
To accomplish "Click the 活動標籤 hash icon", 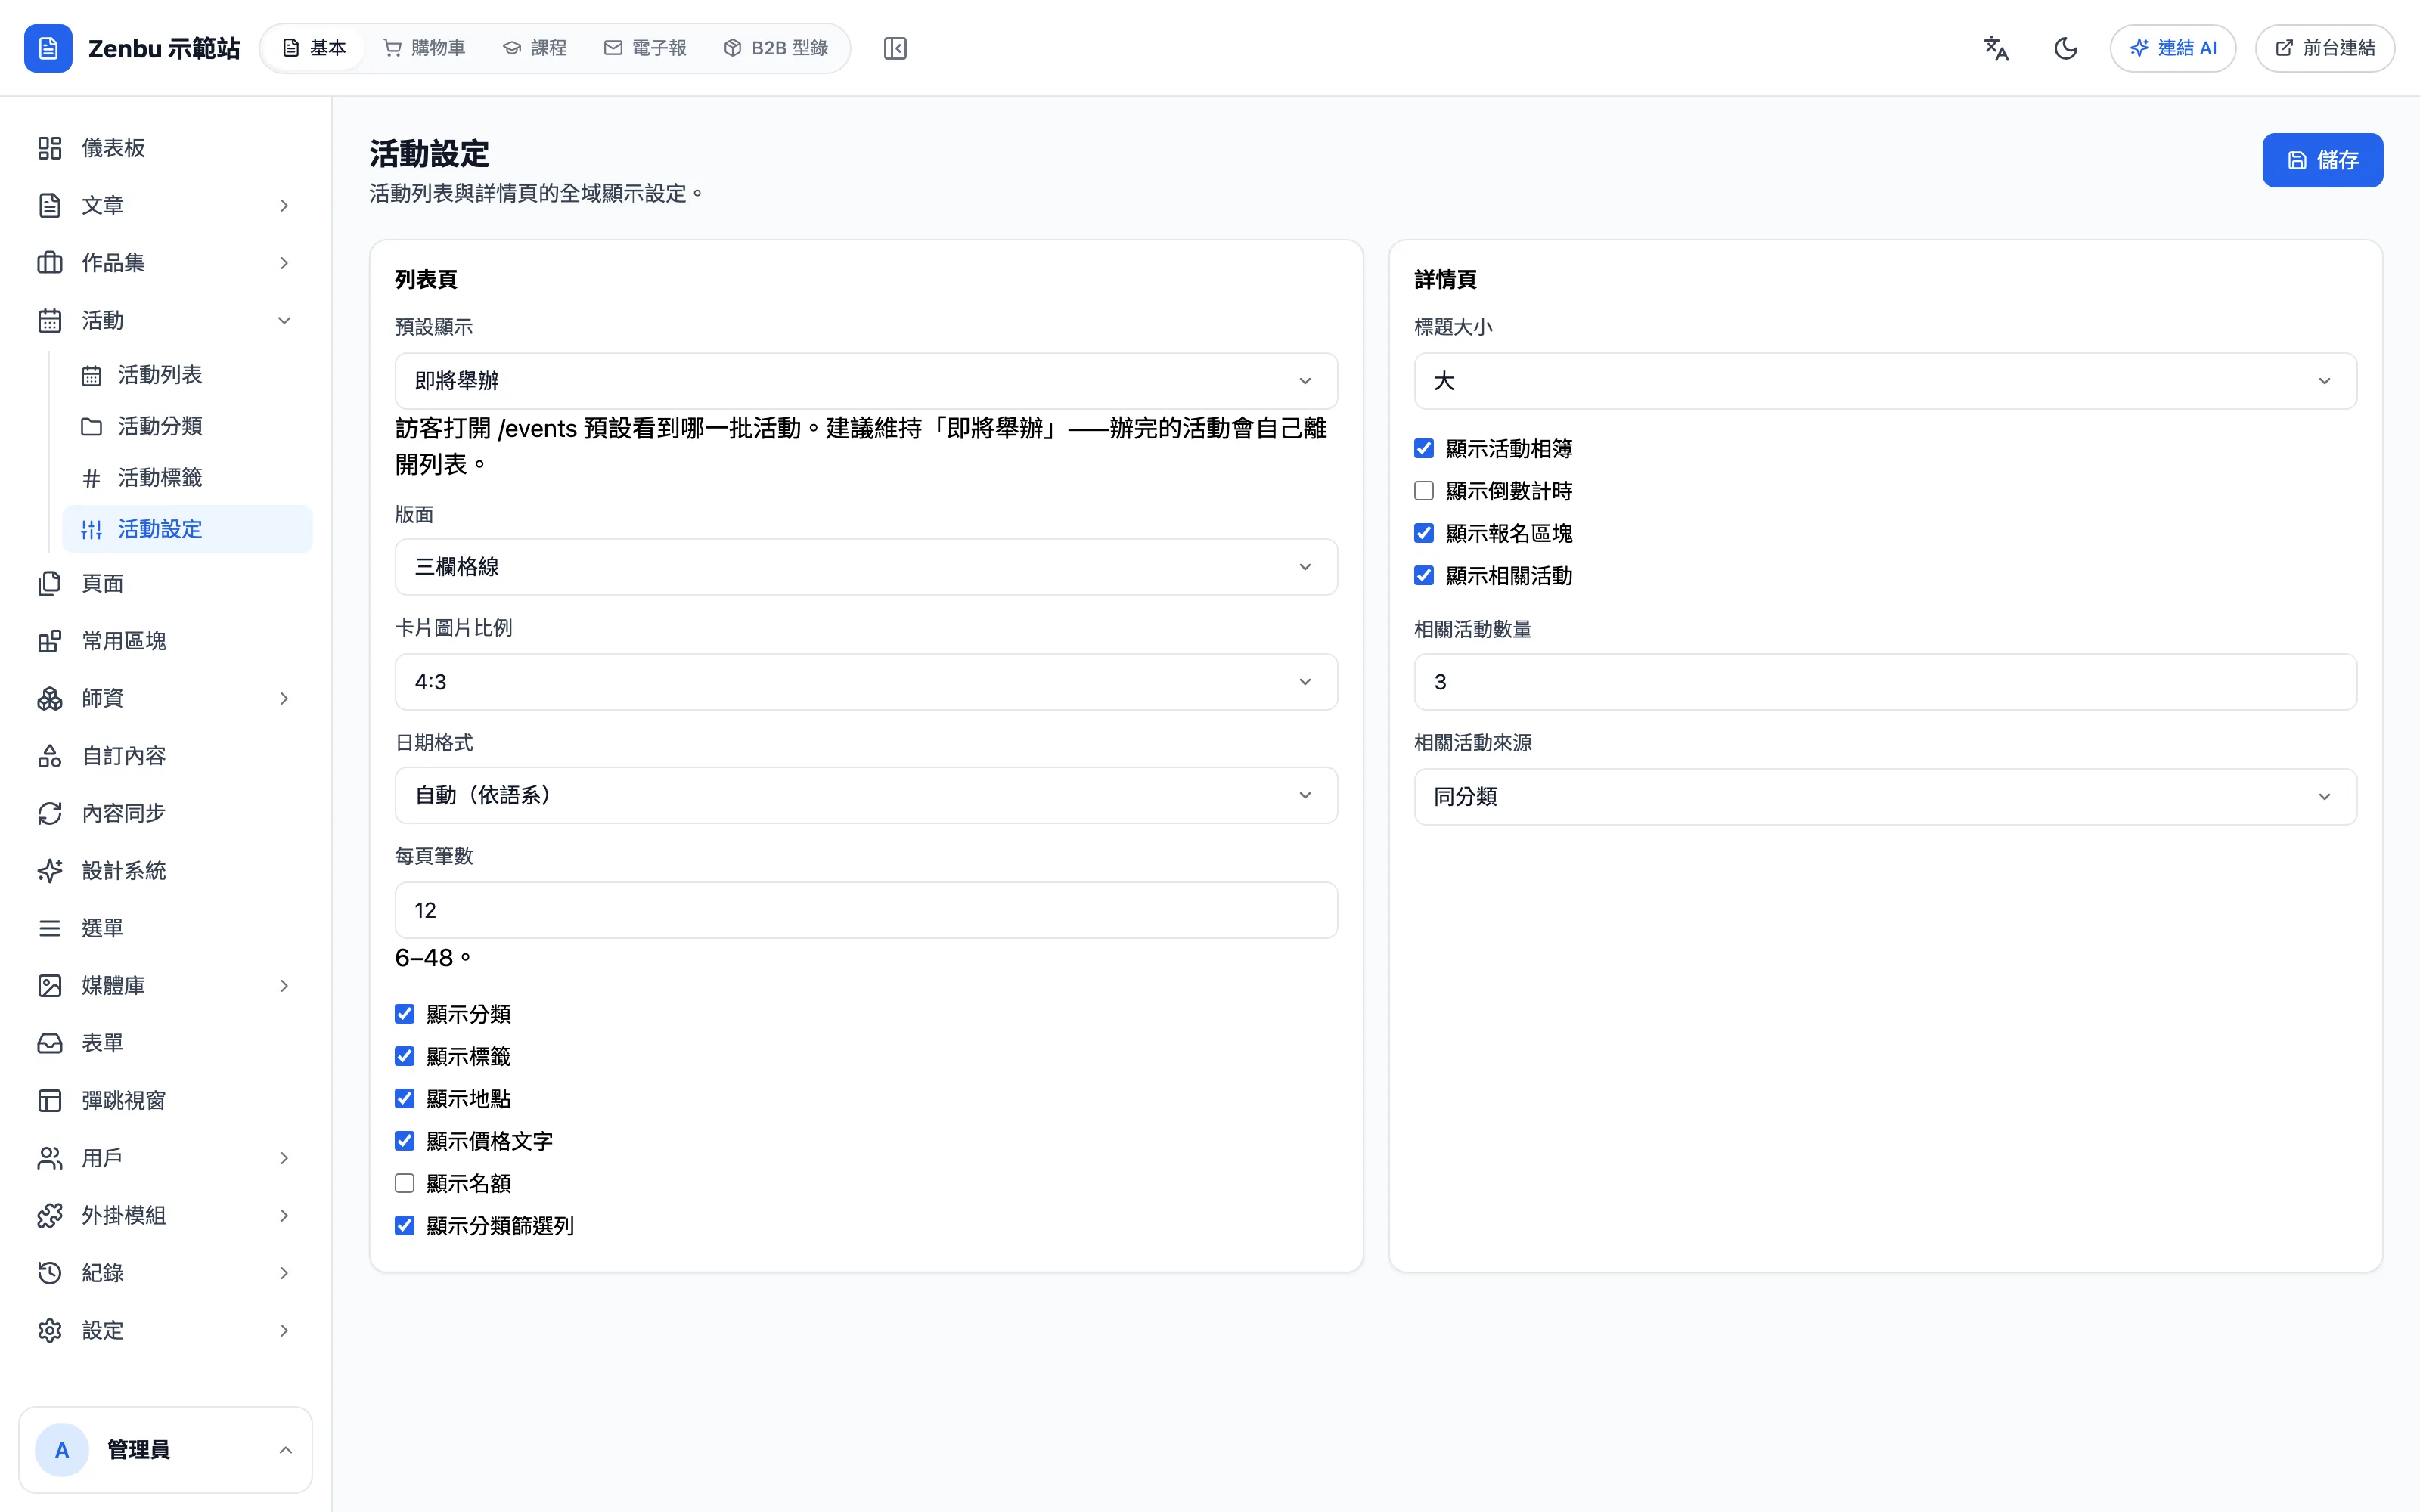I will [91, 478].
